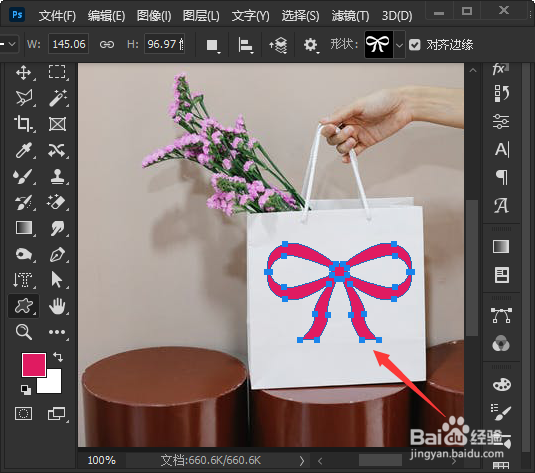Select the Polygonal Lasso tool
This screenshot has height=473, width=535.
click(24, 98)
